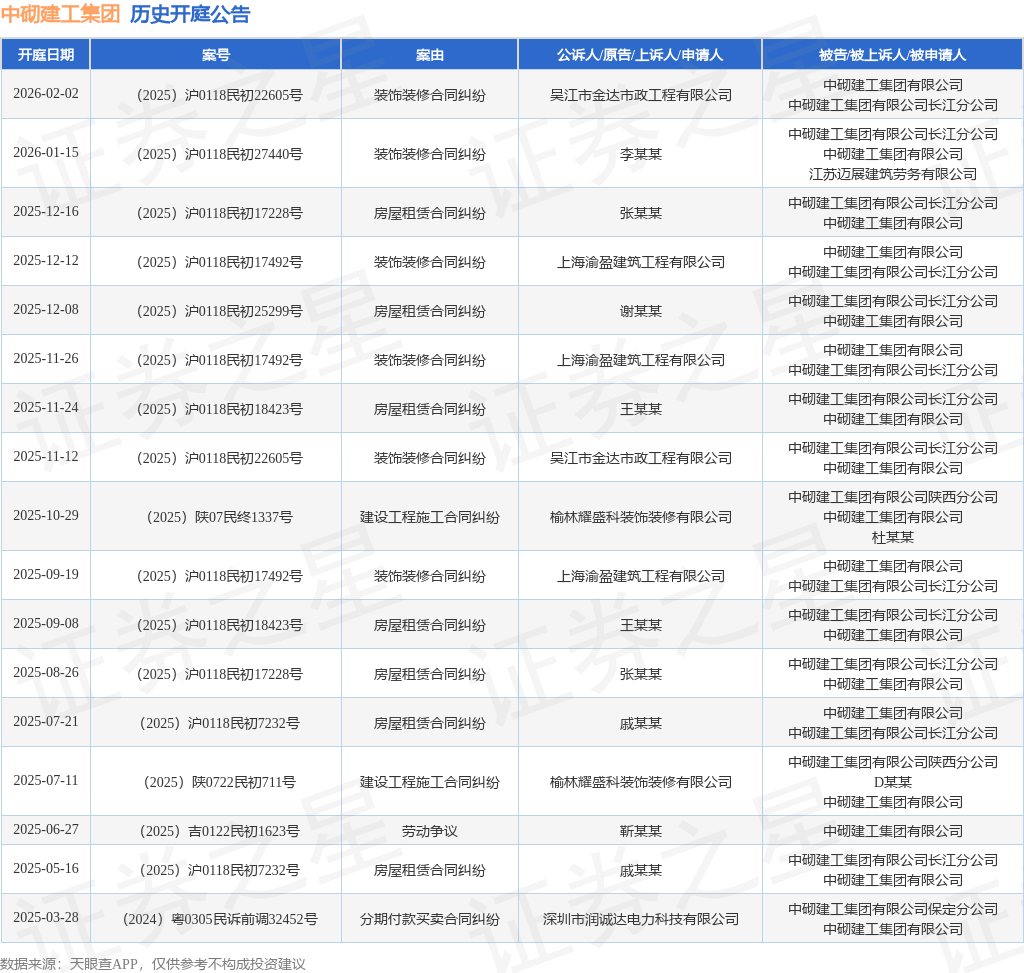
Task: Click the 数据来源 footer note
Action: tap(153, 964)
